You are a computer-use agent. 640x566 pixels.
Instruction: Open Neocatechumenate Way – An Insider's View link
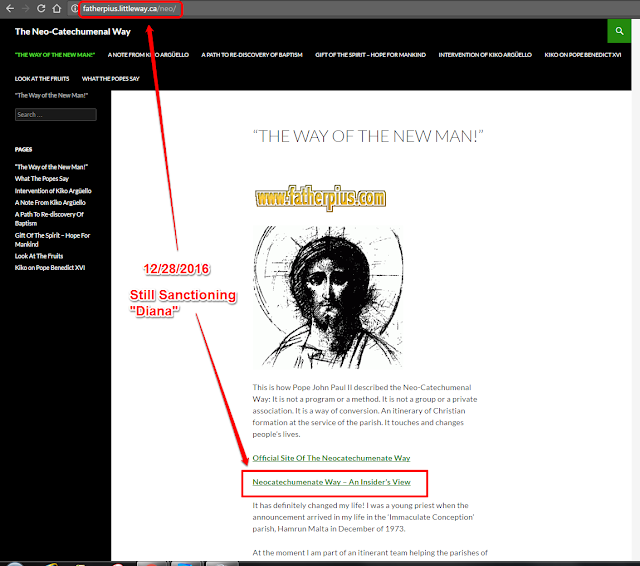(331, 482)
